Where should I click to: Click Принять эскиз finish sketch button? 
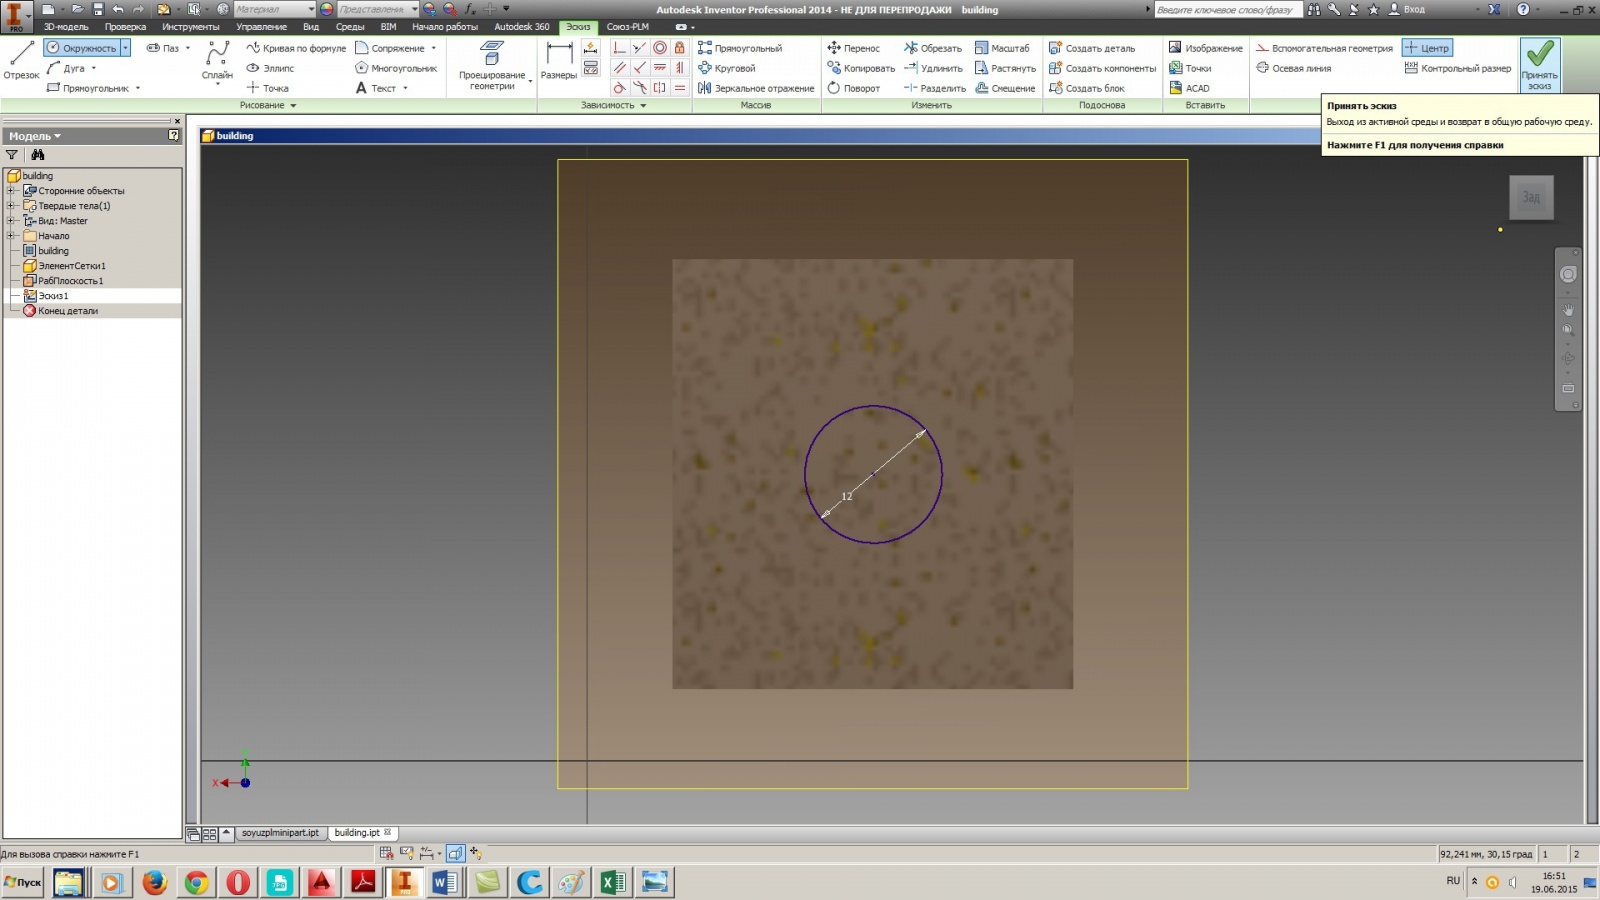tap(1540, 65)
